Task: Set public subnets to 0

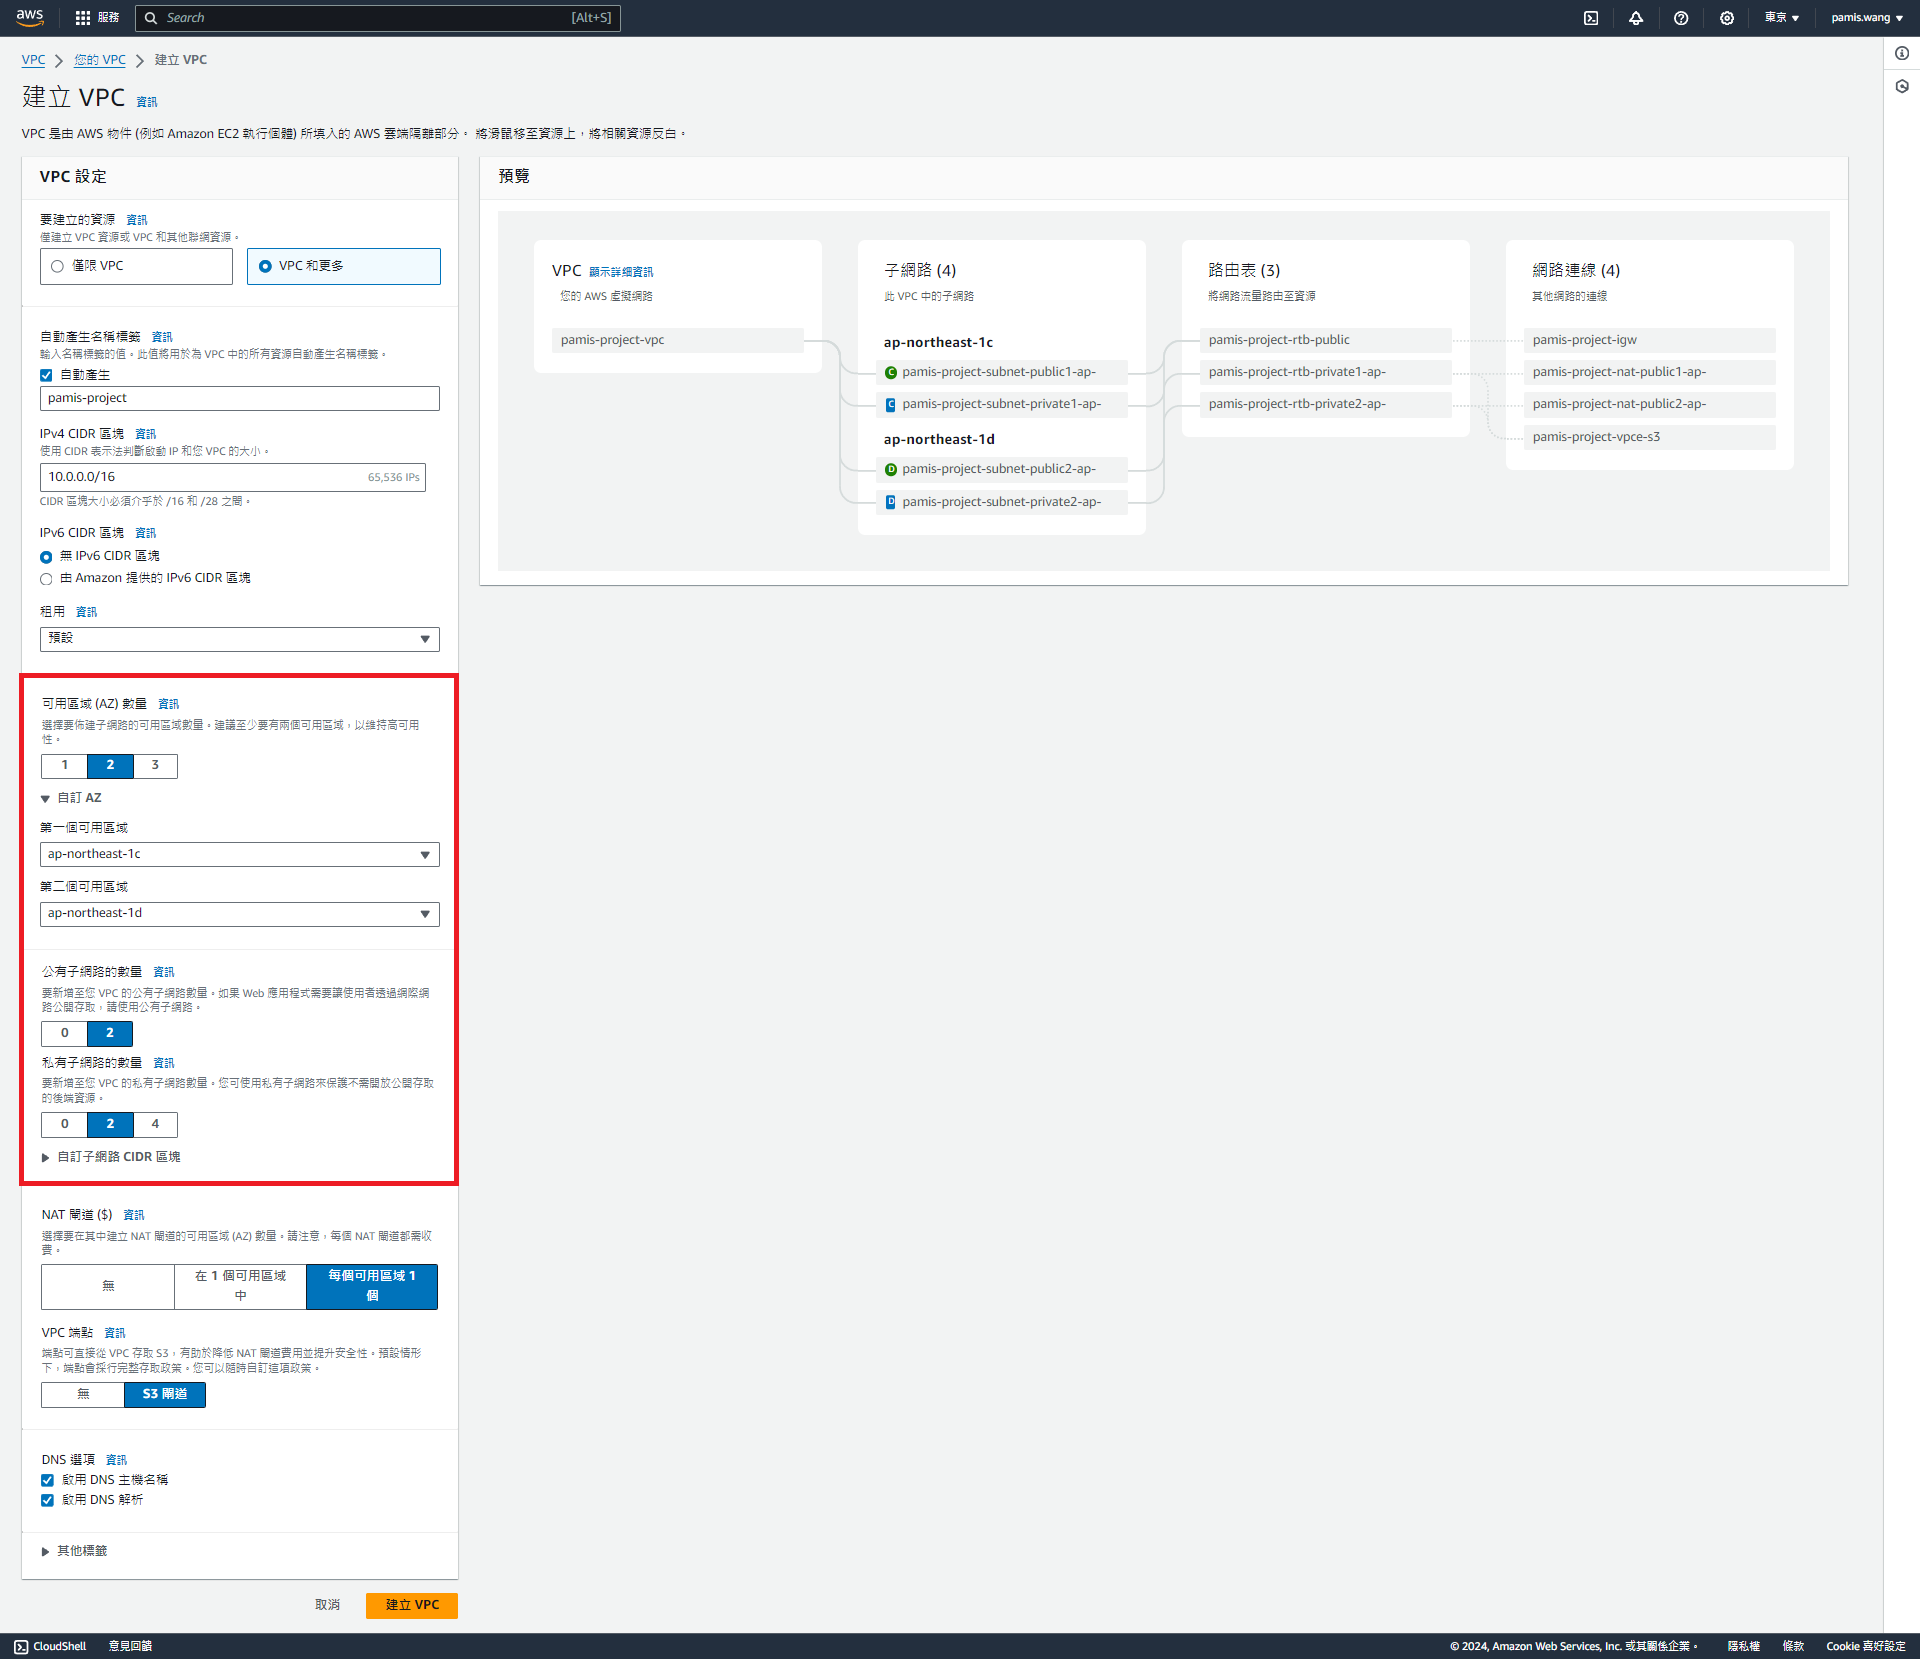Action: pyautogui.click(x=64, y=1034)
